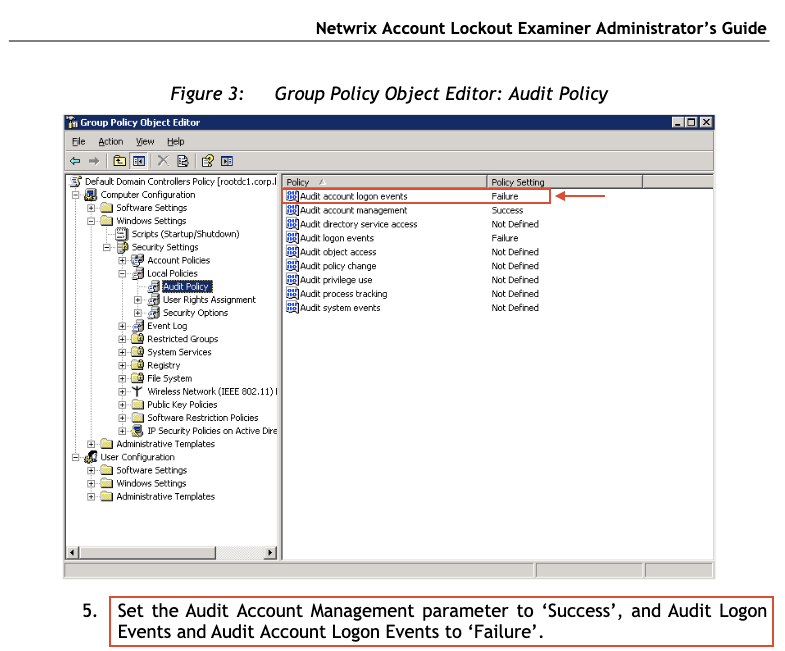
Task: Click the Audit policy change row icon
Action: tap(292, 266)
